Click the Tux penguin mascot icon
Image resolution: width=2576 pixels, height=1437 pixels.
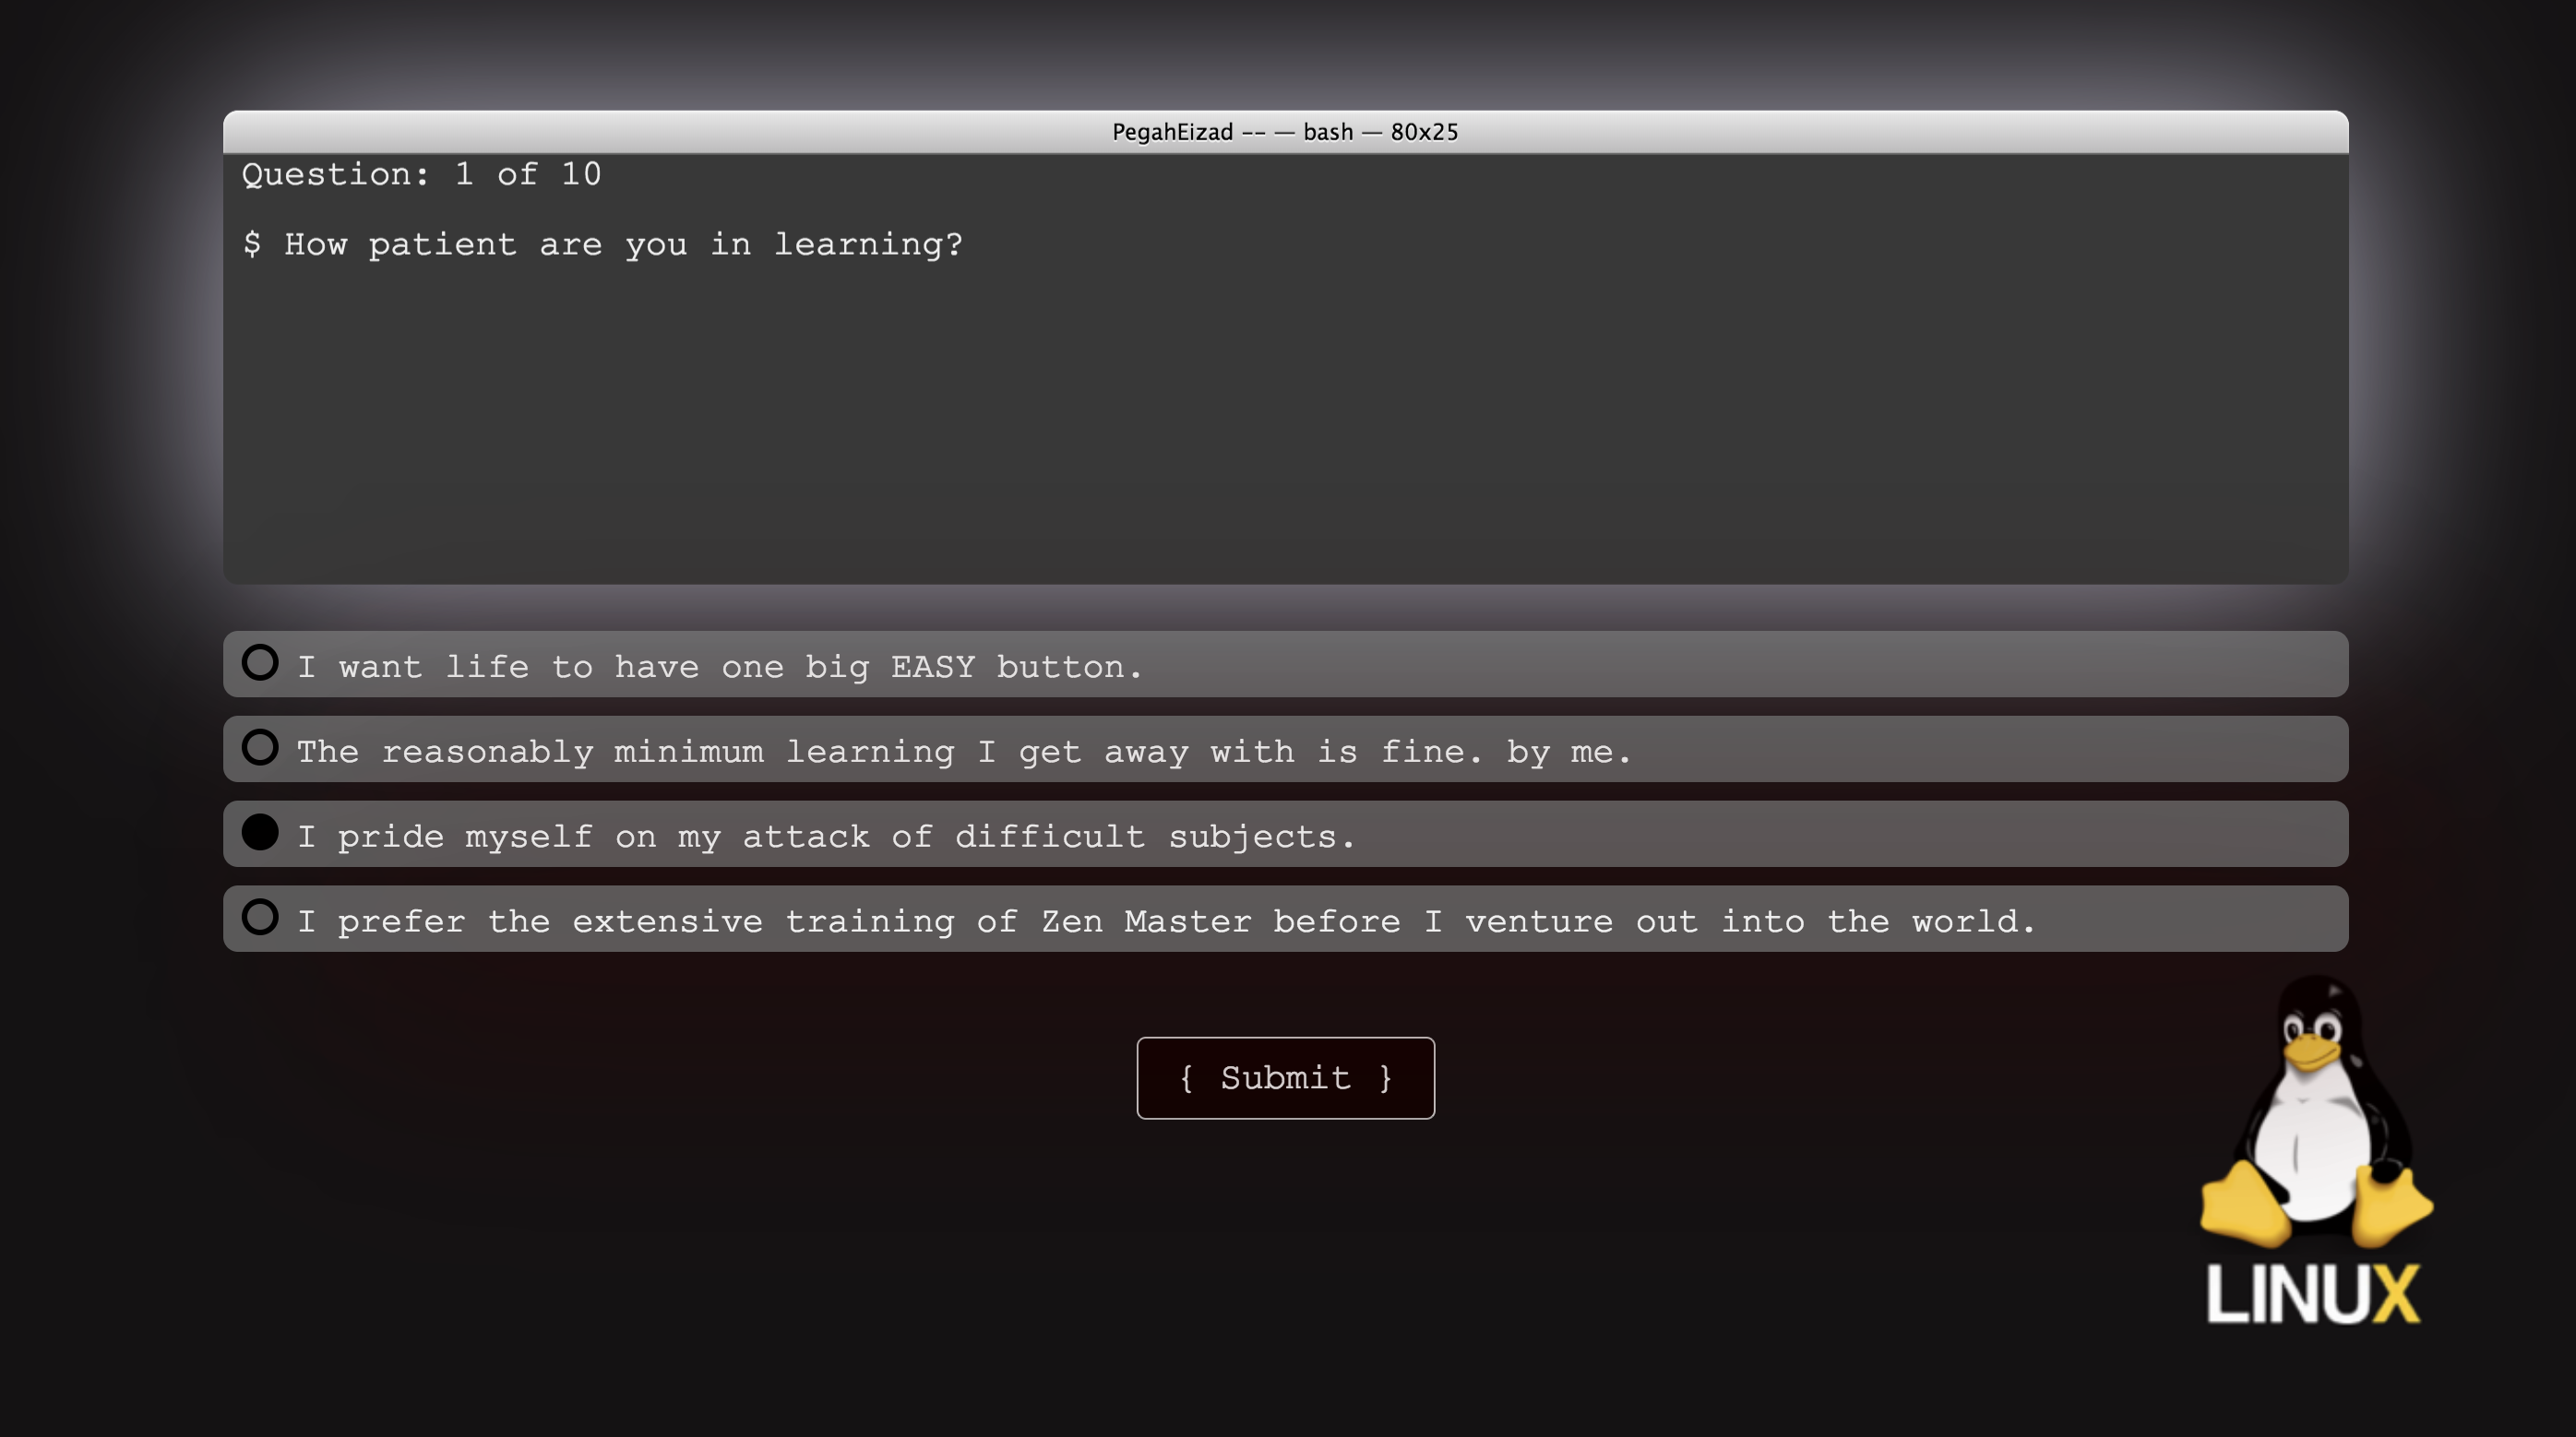point(2318,1110)
